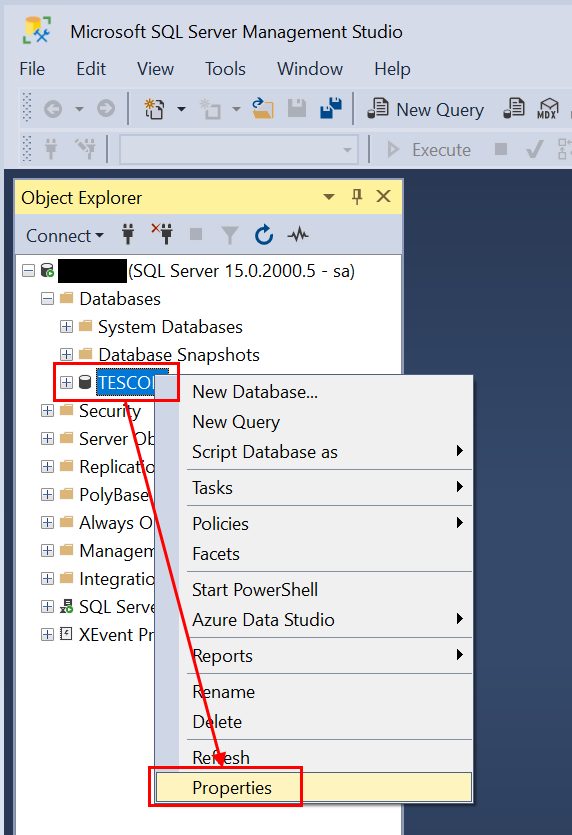This screenshot has height=835, width=572.
Task: Click the Auto Hide pin icon
Action: pyautogui.click(x=357, y=197)
